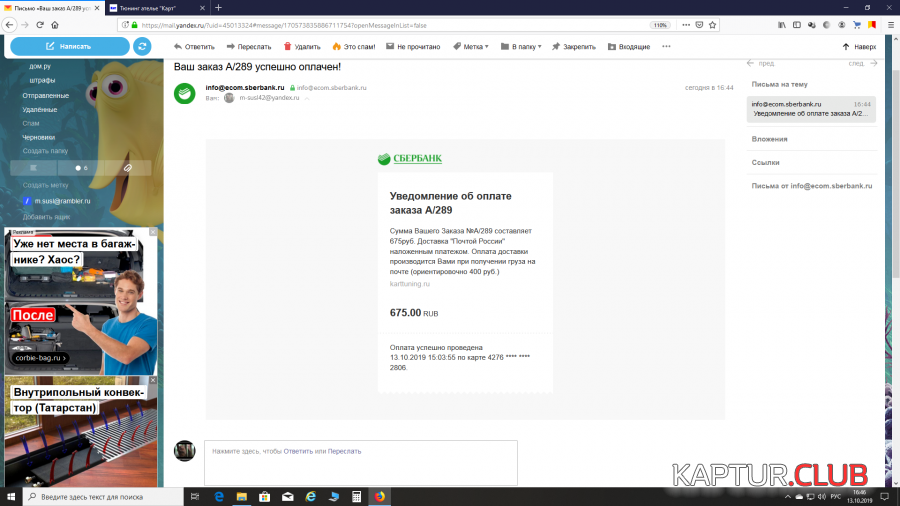Reply using the Ответить toolbar button
Viewport: 900px width, 506px height.
coord(194,46)
